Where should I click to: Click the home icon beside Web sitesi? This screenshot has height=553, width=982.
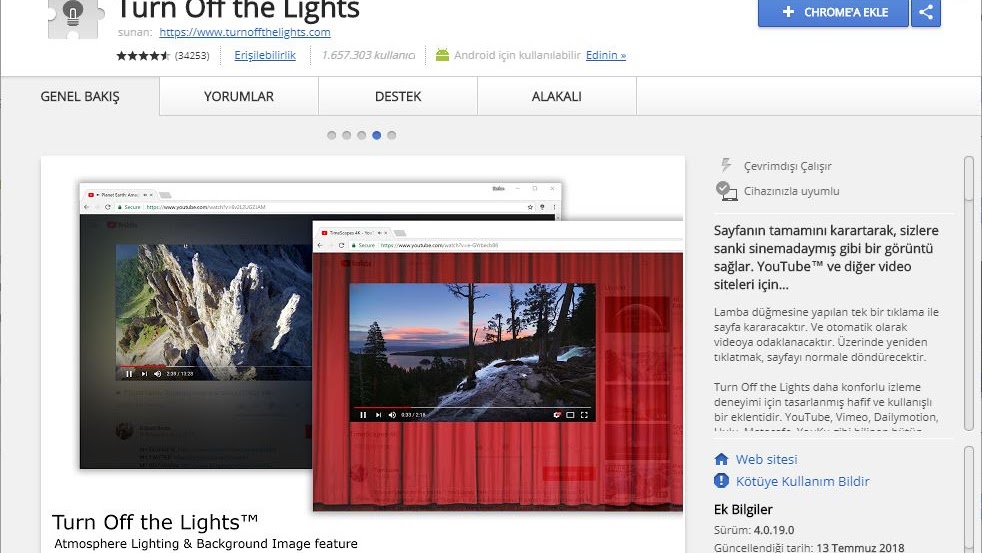(721, 459)
